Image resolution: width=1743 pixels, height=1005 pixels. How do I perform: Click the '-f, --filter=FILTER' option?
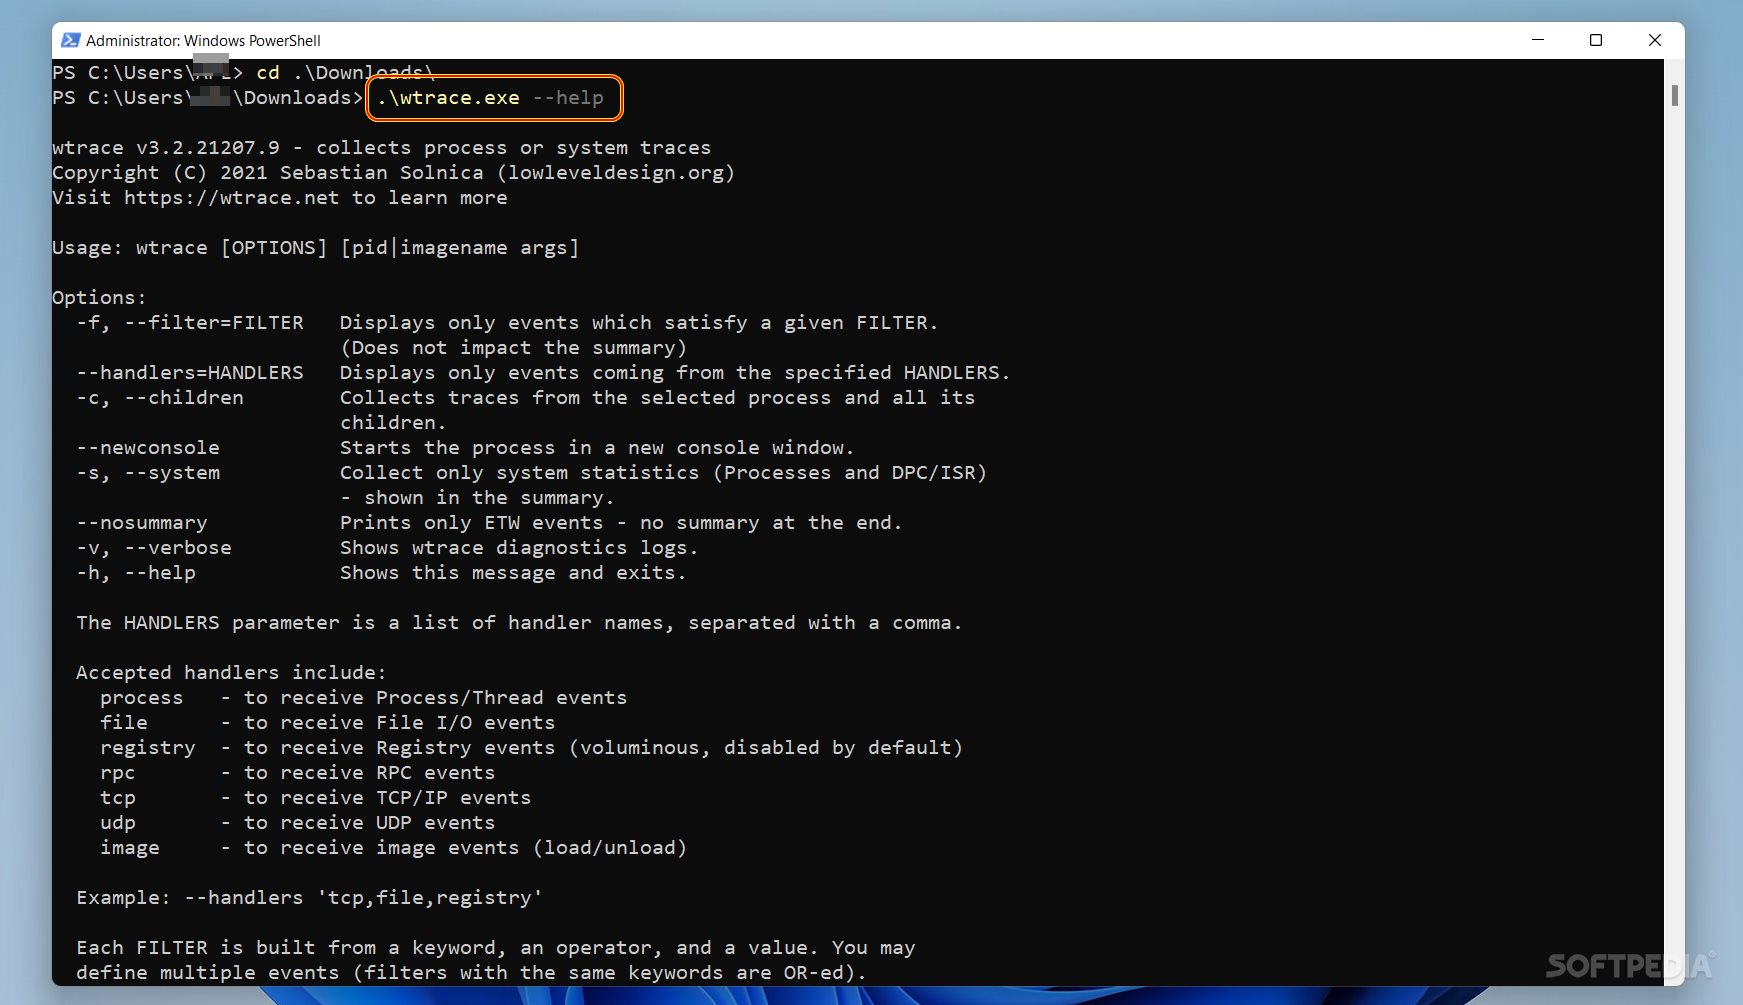(190, 323)
